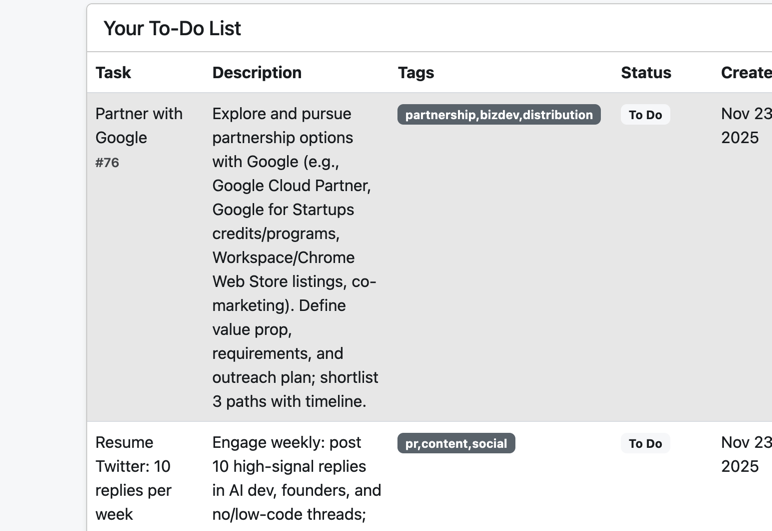Click created date of Partner with Google row
This screenshot has width=772, height=531.
(745, 126)
